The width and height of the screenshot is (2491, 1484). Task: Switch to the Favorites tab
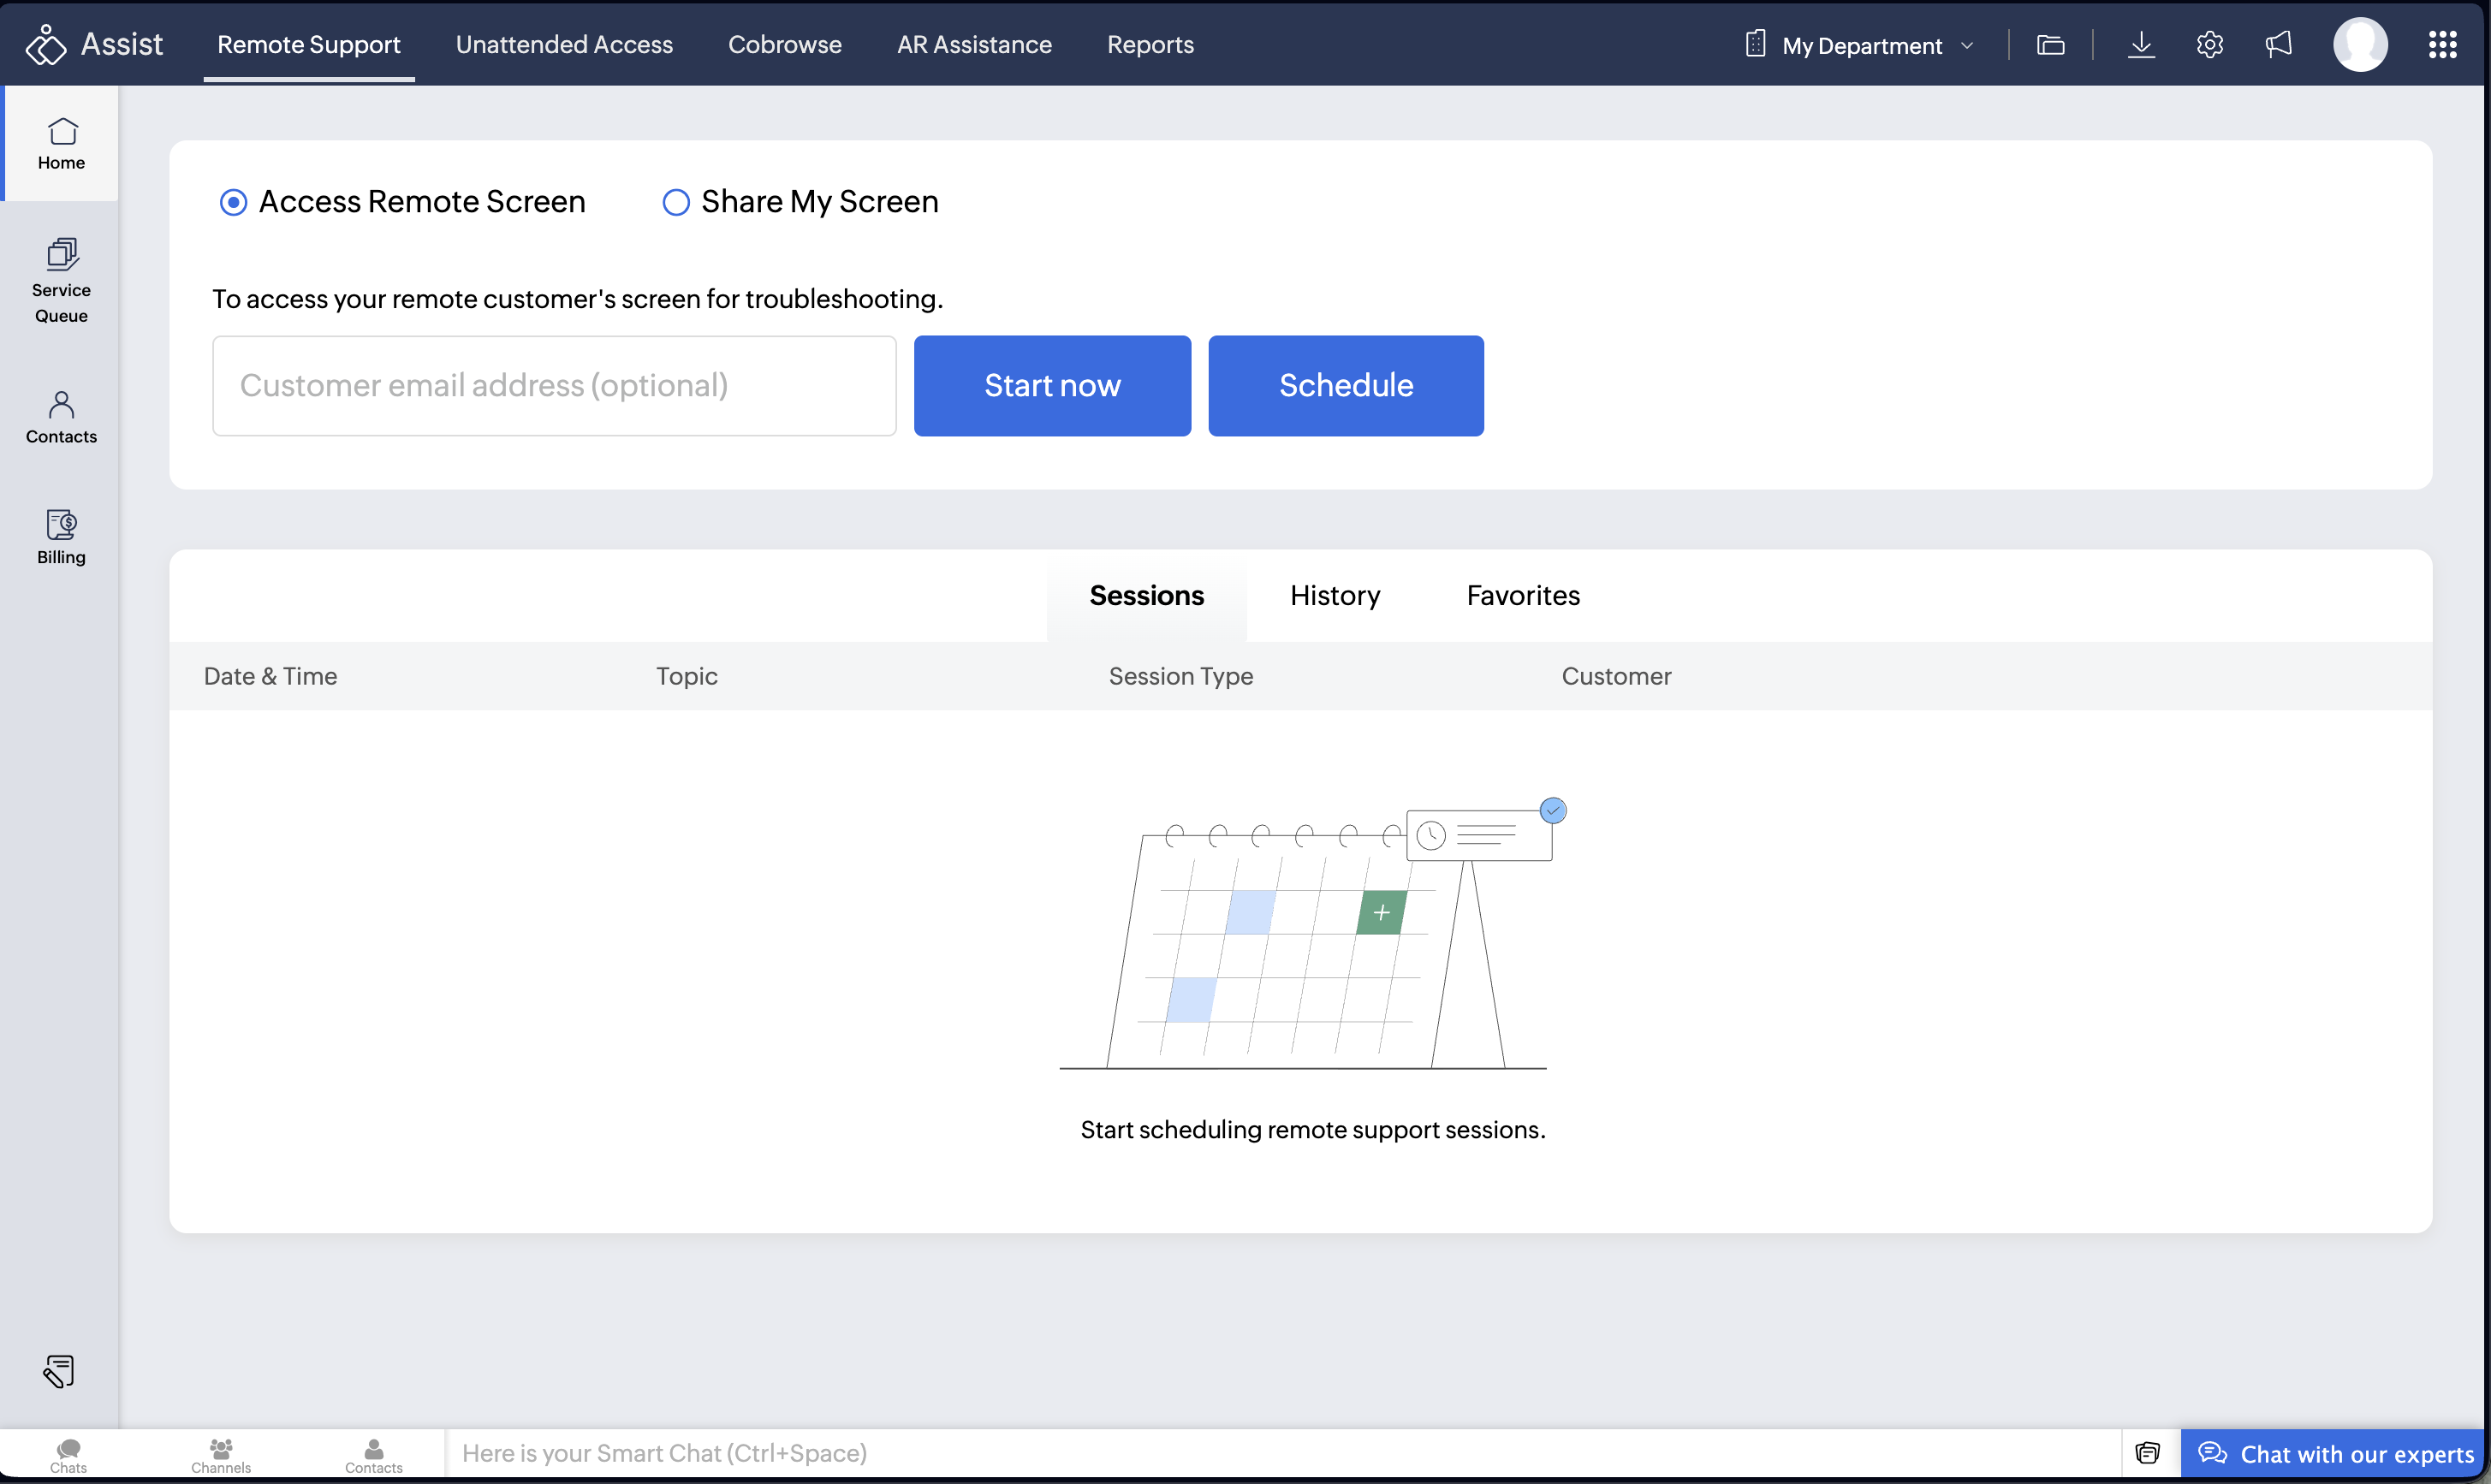[1522, 596]
